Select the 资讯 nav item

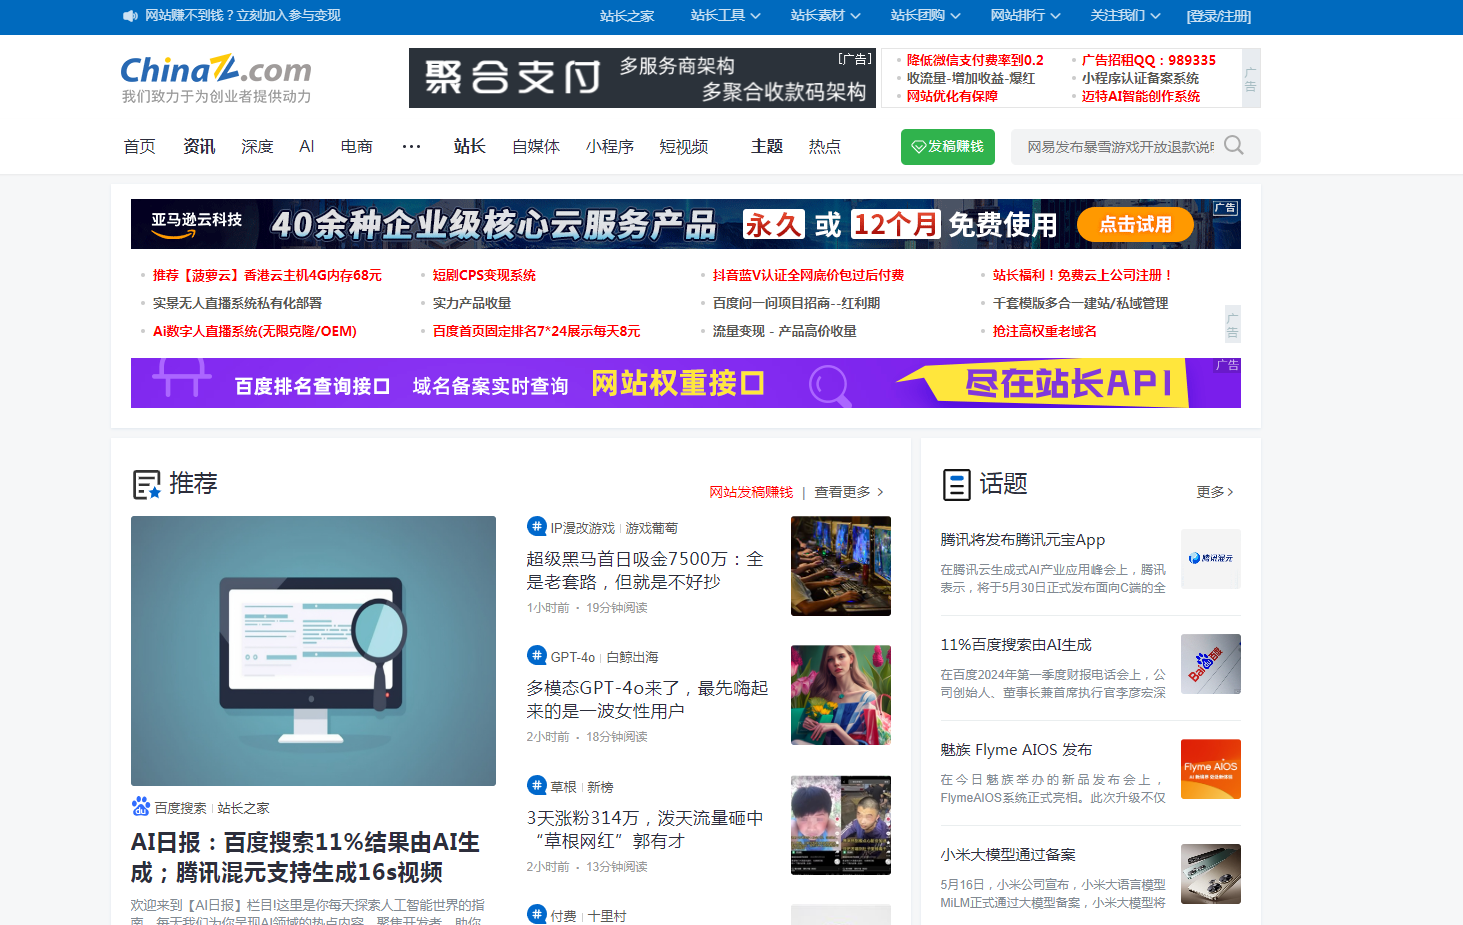tap(199, 146)
